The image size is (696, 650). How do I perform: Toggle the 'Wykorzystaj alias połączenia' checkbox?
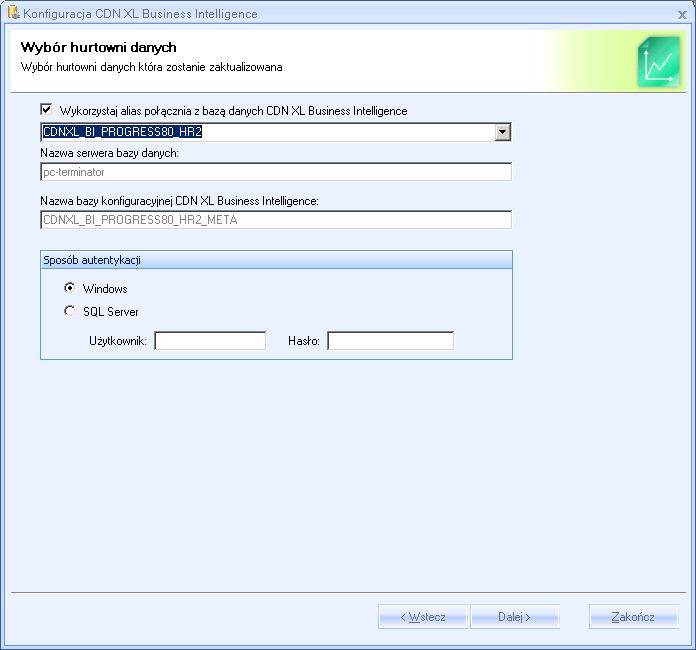click(x=46, y=109)
